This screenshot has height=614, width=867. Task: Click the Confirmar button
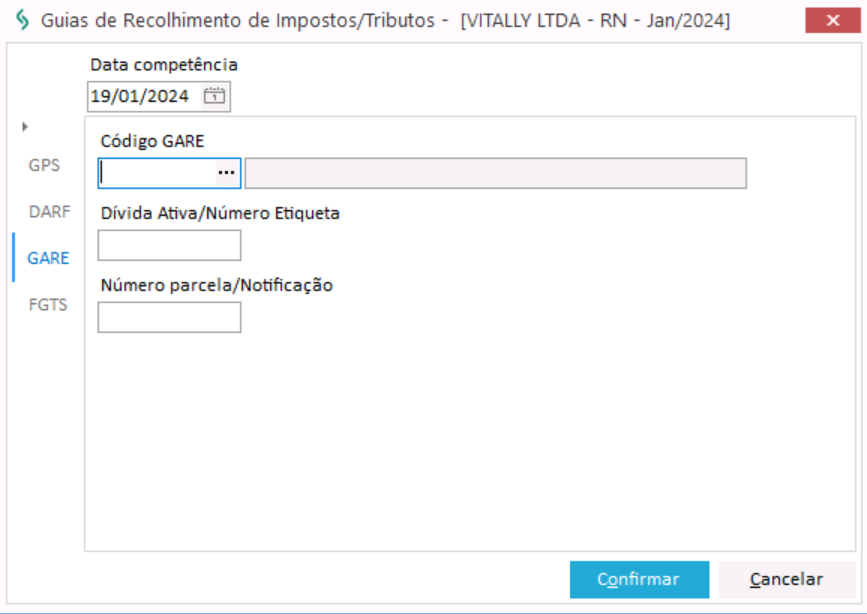(x=639, y=579)
